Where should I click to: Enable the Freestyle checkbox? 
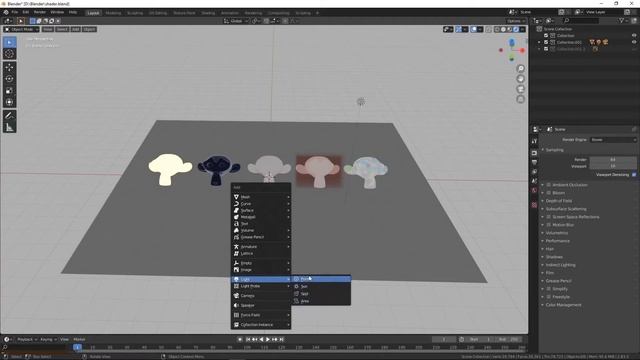pos(549,297)
